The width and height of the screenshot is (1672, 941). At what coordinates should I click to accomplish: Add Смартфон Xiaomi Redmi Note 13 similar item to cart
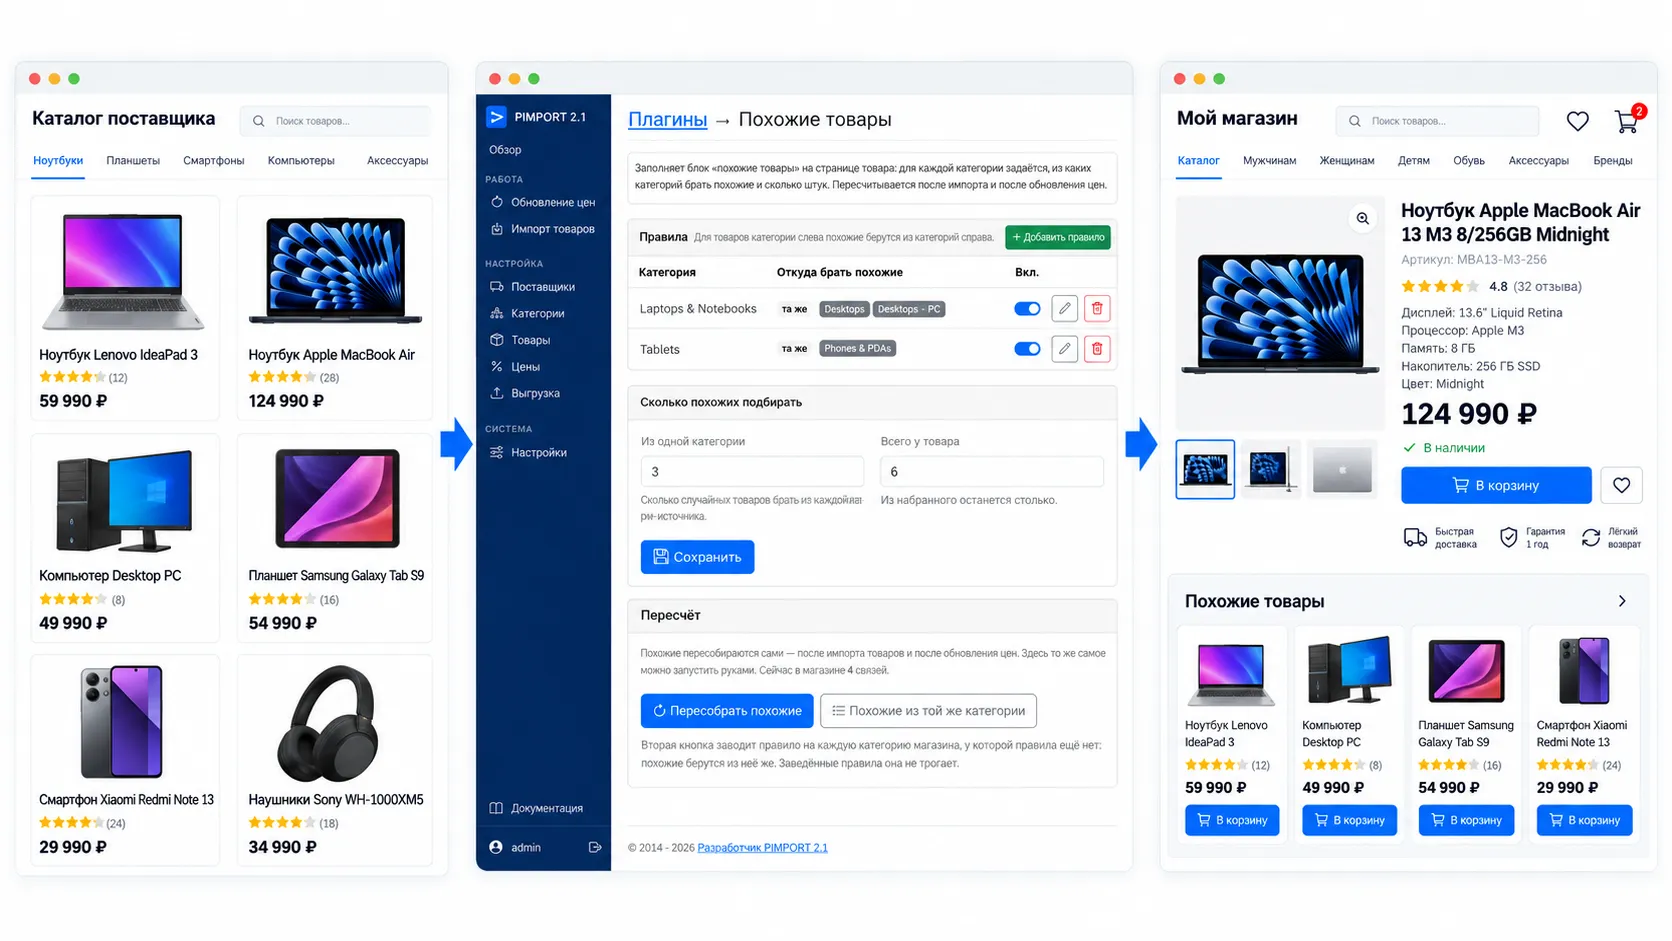(x=1584, y=820)
